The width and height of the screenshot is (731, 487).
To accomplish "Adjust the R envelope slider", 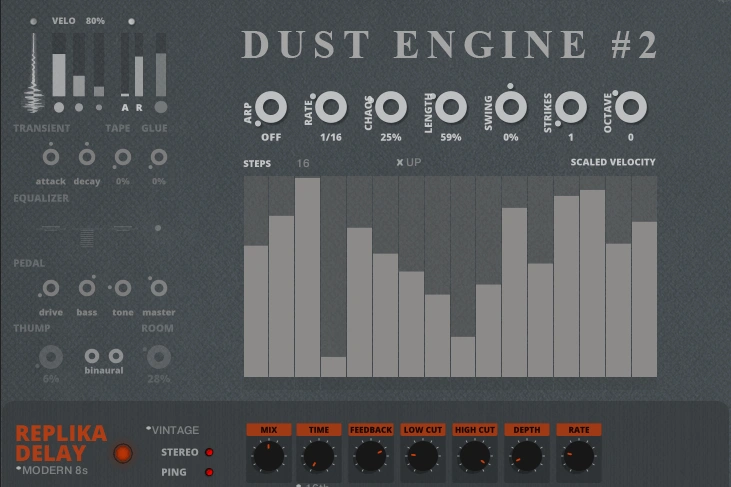I will [139, 65].
